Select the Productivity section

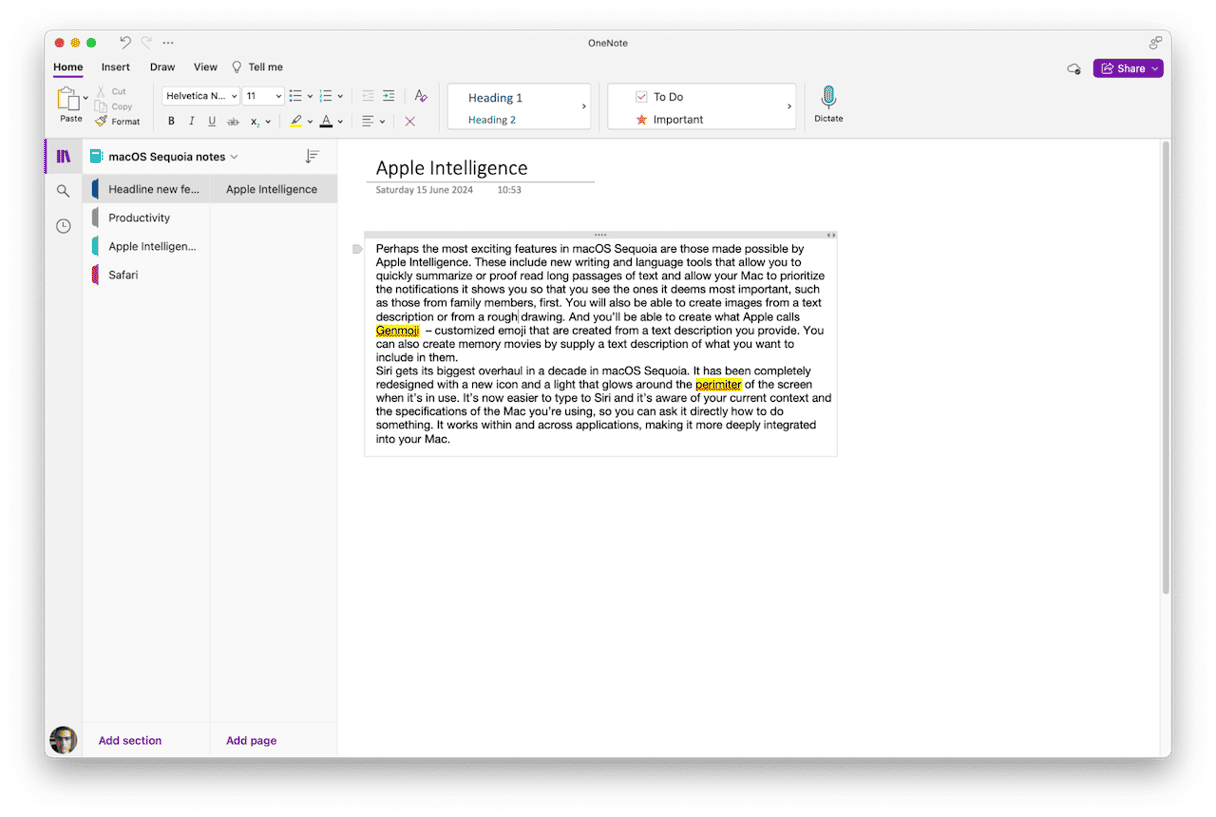click(147, 217)
